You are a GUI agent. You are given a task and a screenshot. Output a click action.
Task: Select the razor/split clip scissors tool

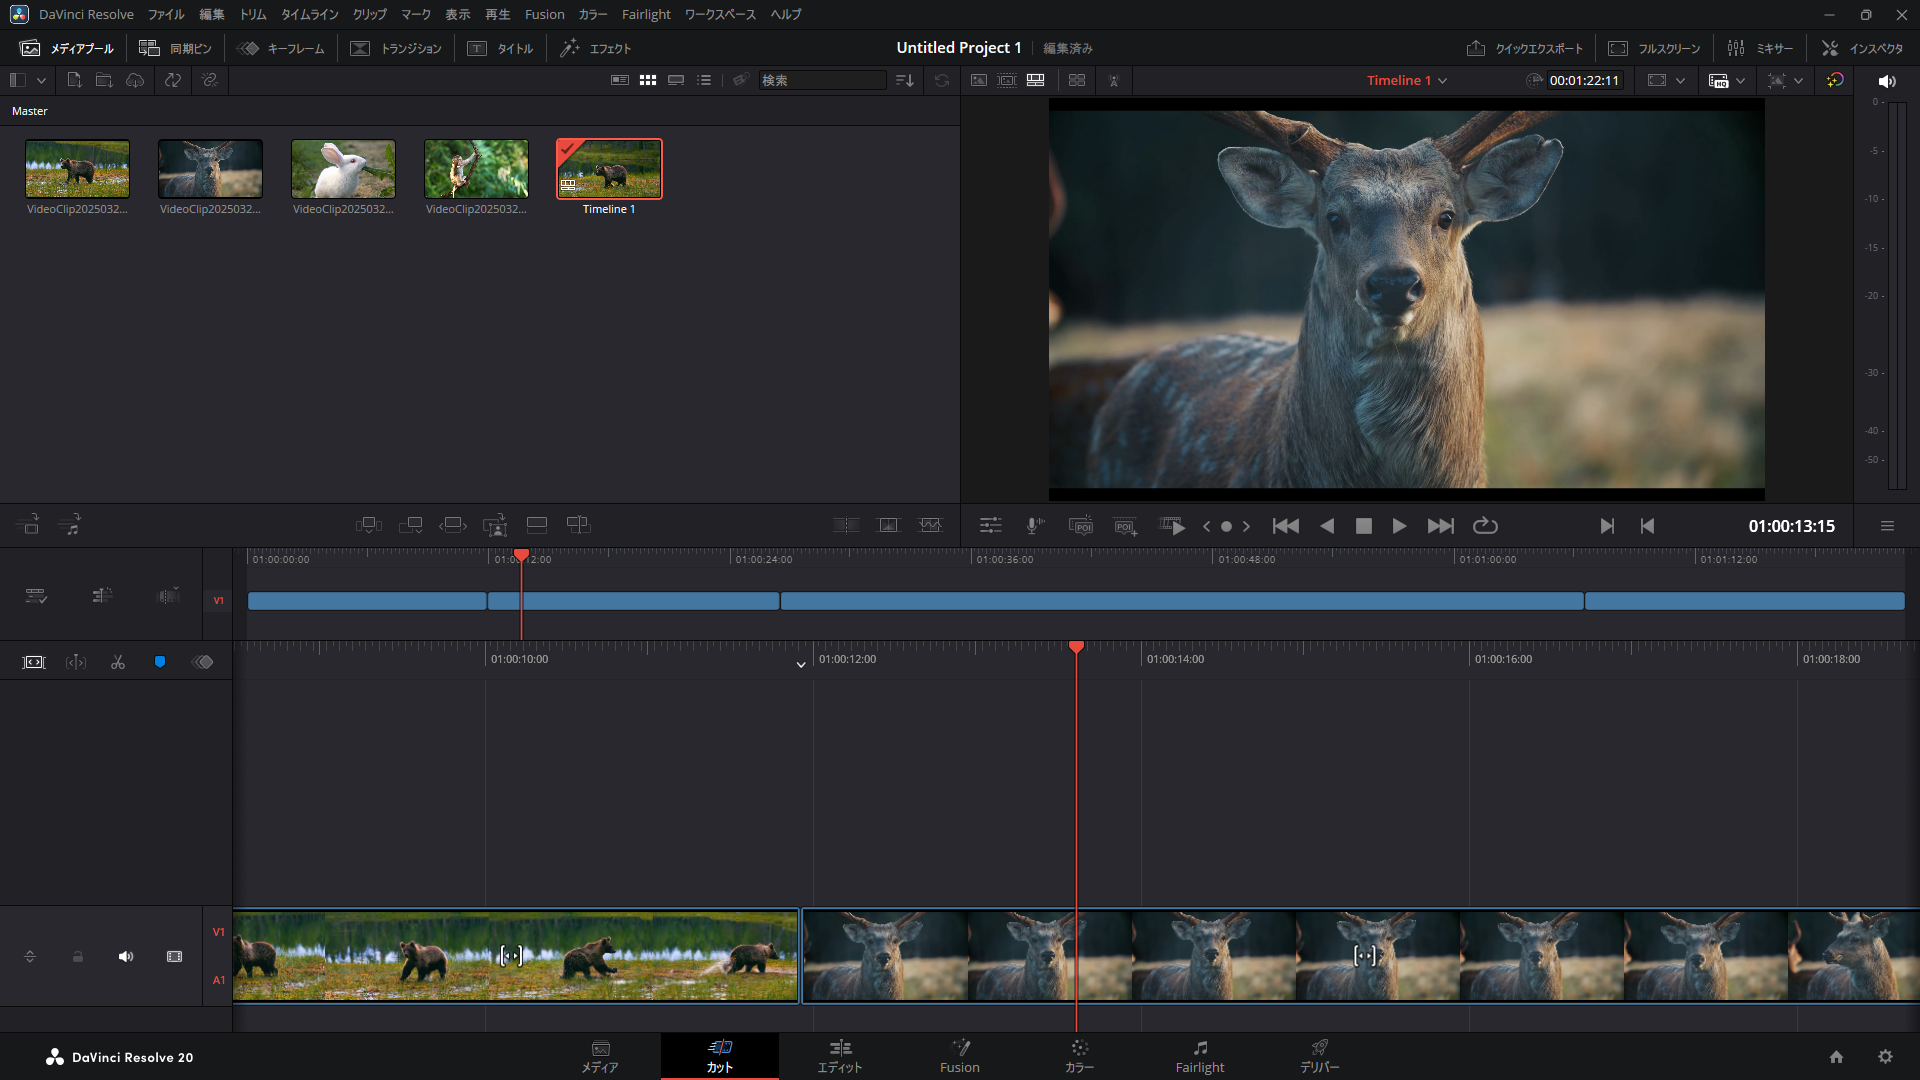118,662
